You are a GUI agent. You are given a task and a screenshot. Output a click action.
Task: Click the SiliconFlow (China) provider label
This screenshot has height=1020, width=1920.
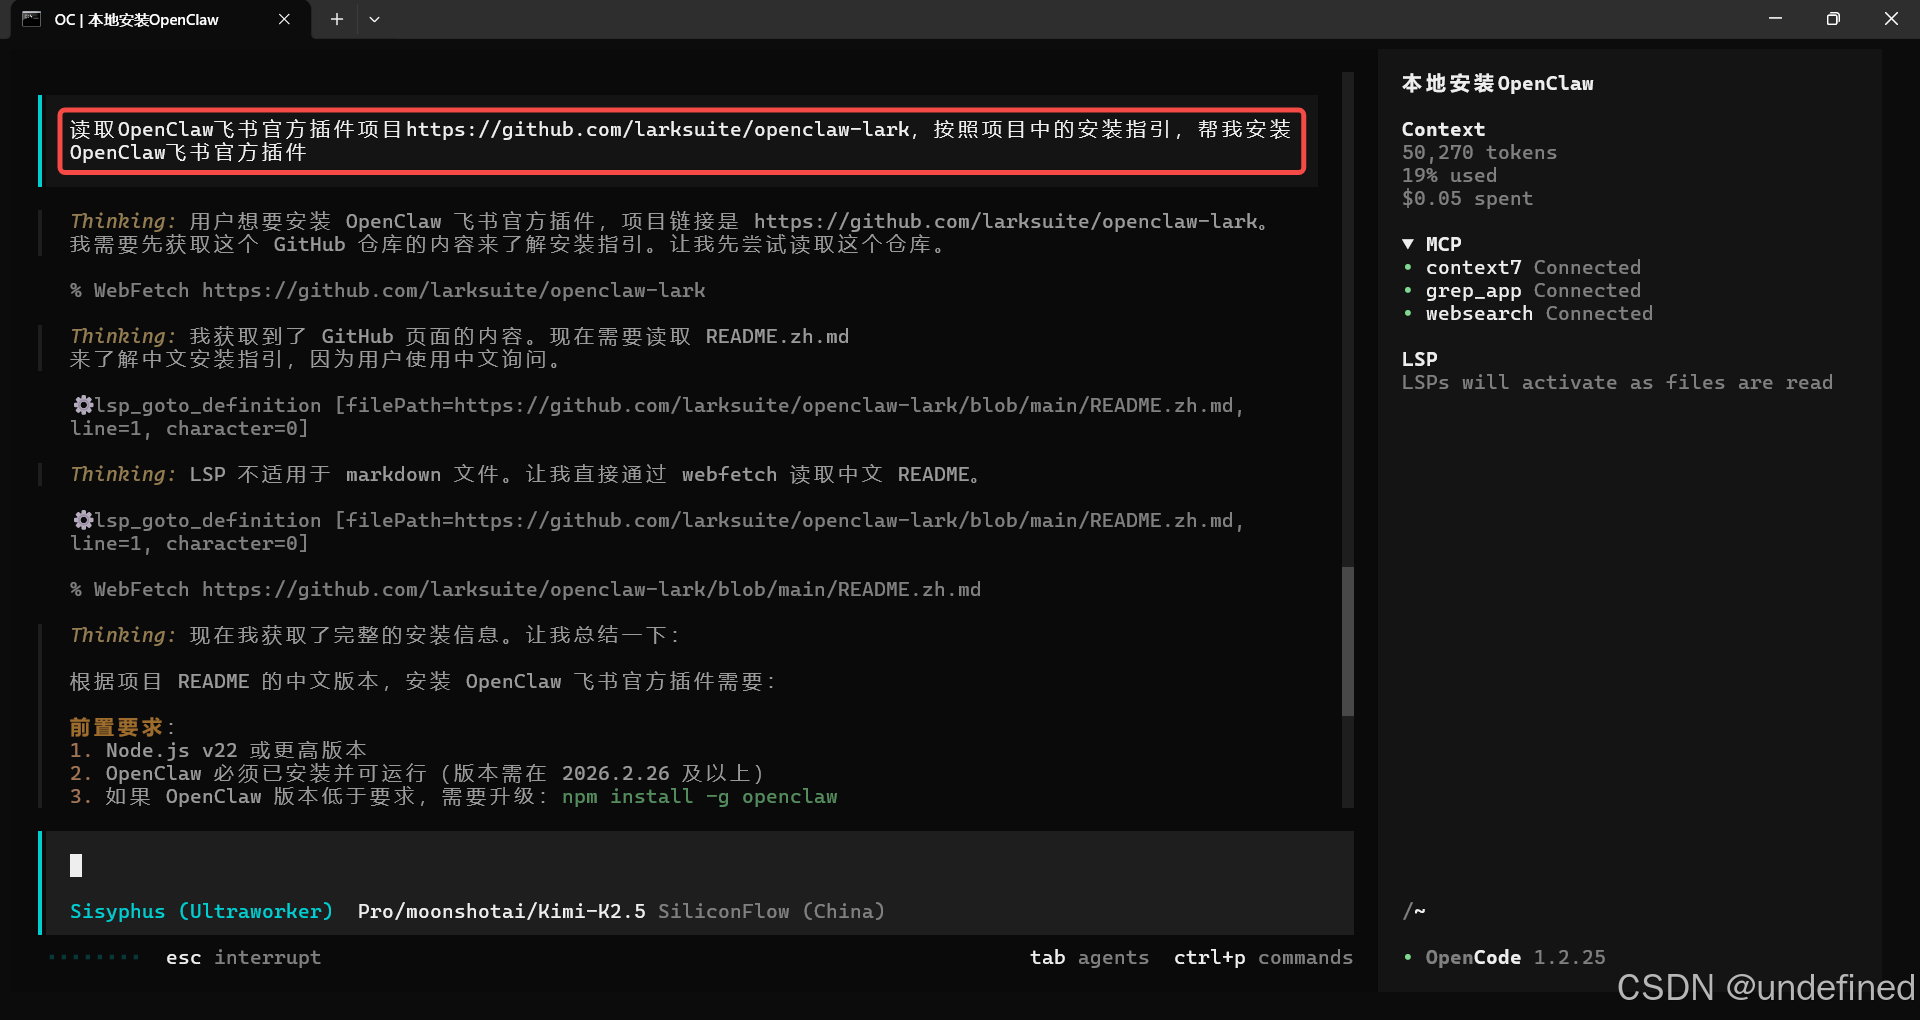pos(771,911)
